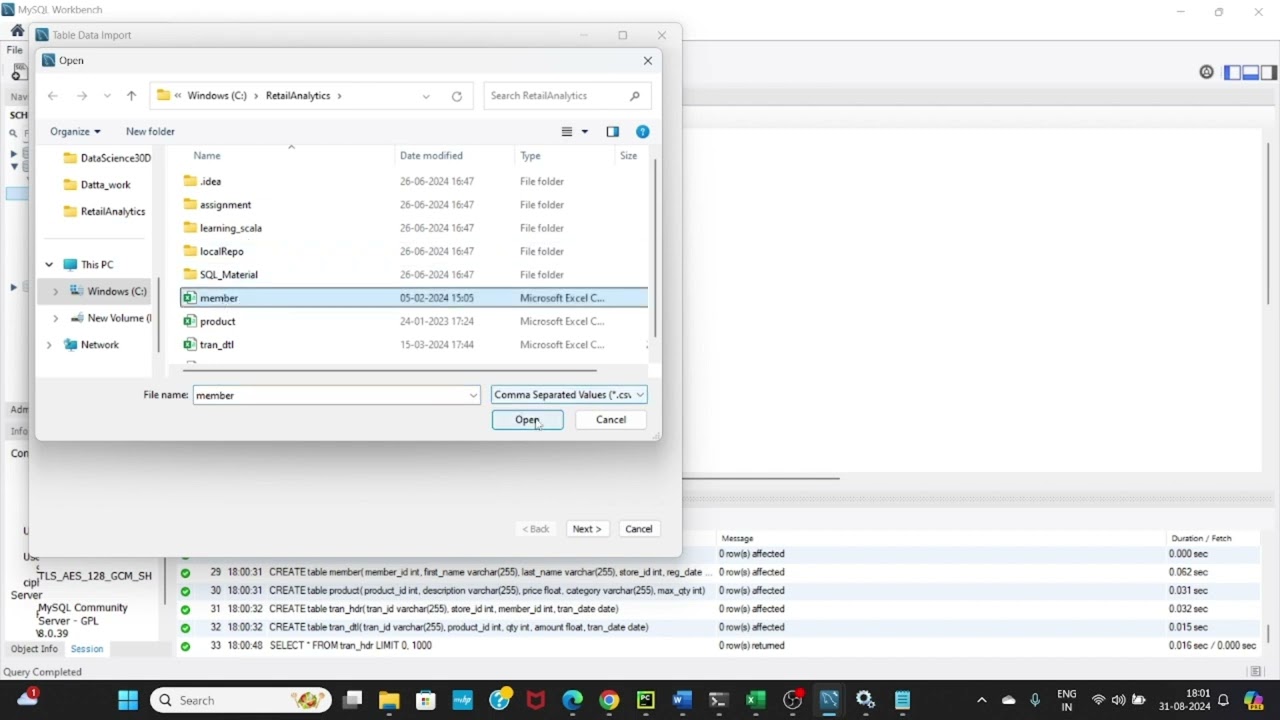The width and height of the screenshot is (1280, 720).
Task: Open Workbench preferences gear icon
Action: (1207, 72)
